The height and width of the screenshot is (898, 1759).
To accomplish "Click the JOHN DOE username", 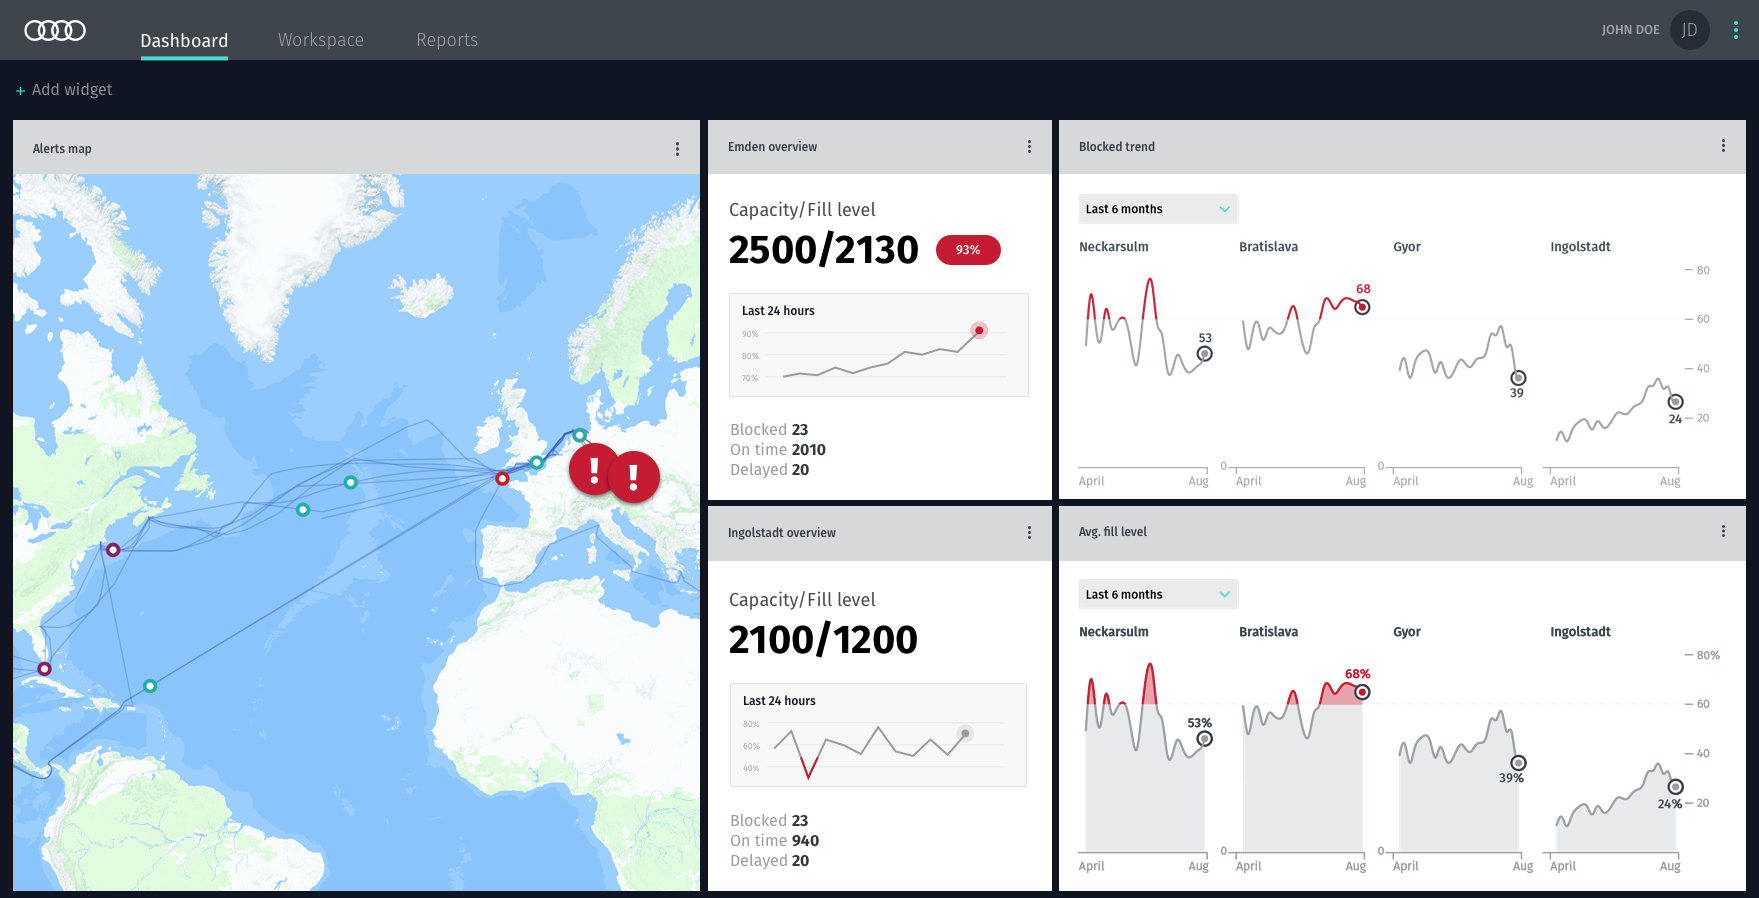I will point(1630,30).
